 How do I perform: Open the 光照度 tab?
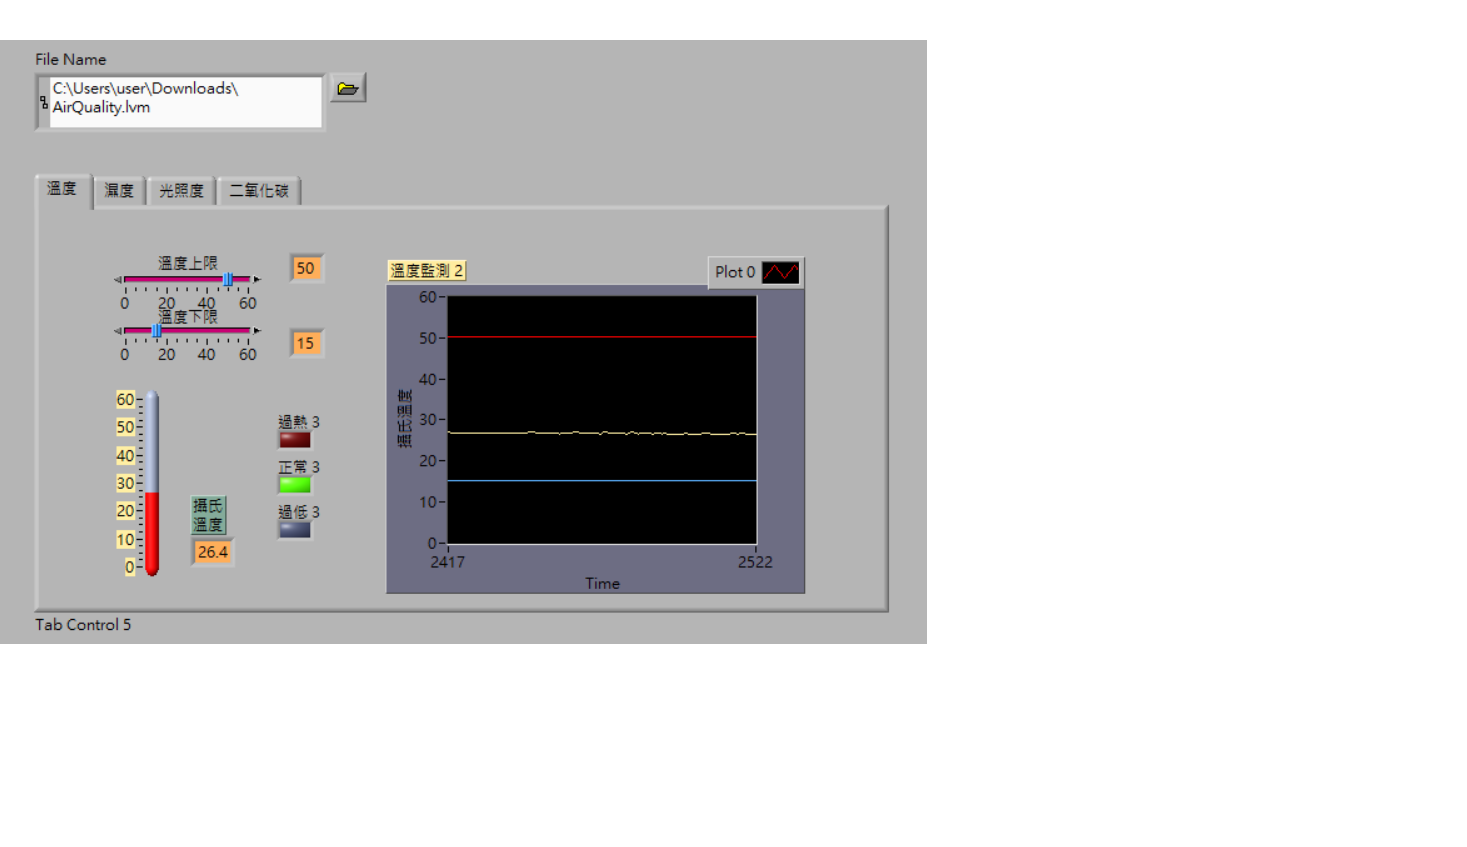pos(181,191)
